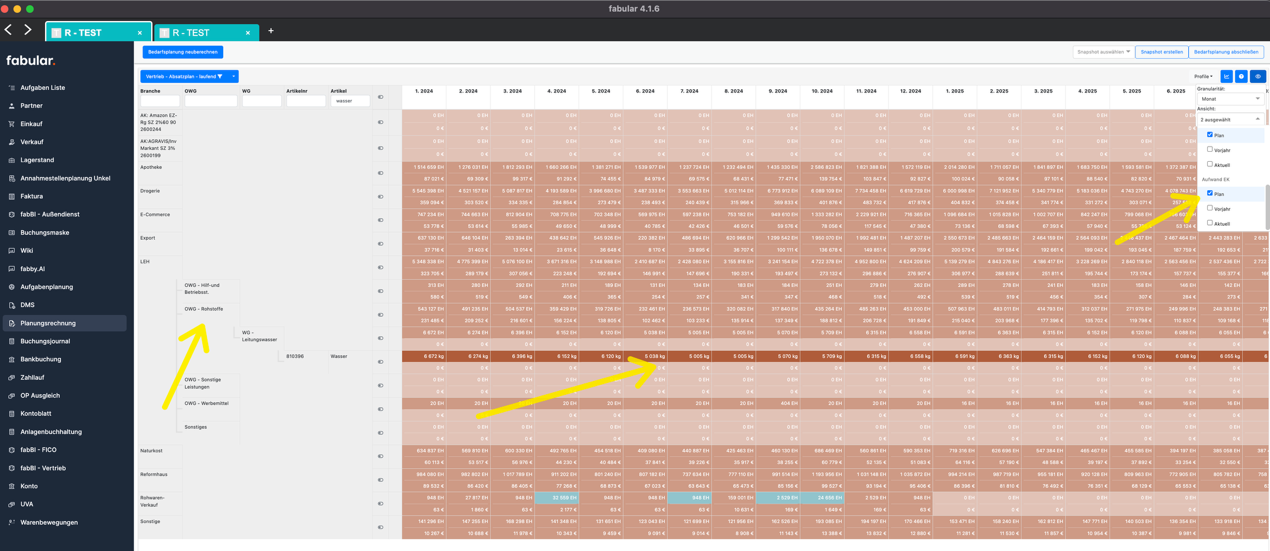The image size is (1270, 551).
Task: Click the chart icon button next to Profile
Action: pyautogui.click(x=1226, y=76)
